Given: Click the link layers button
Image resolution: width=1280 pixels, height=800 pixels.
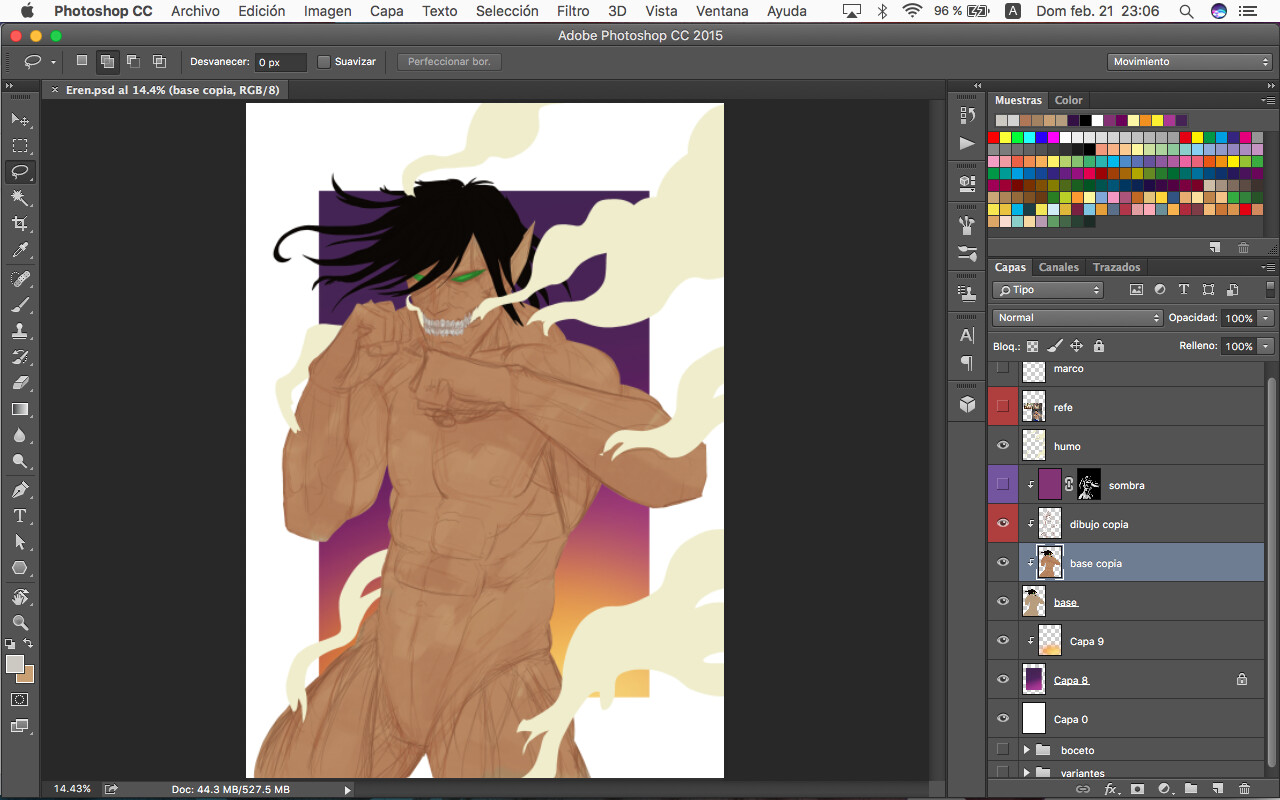Looking at the screenshot, I should point(1083,789).
